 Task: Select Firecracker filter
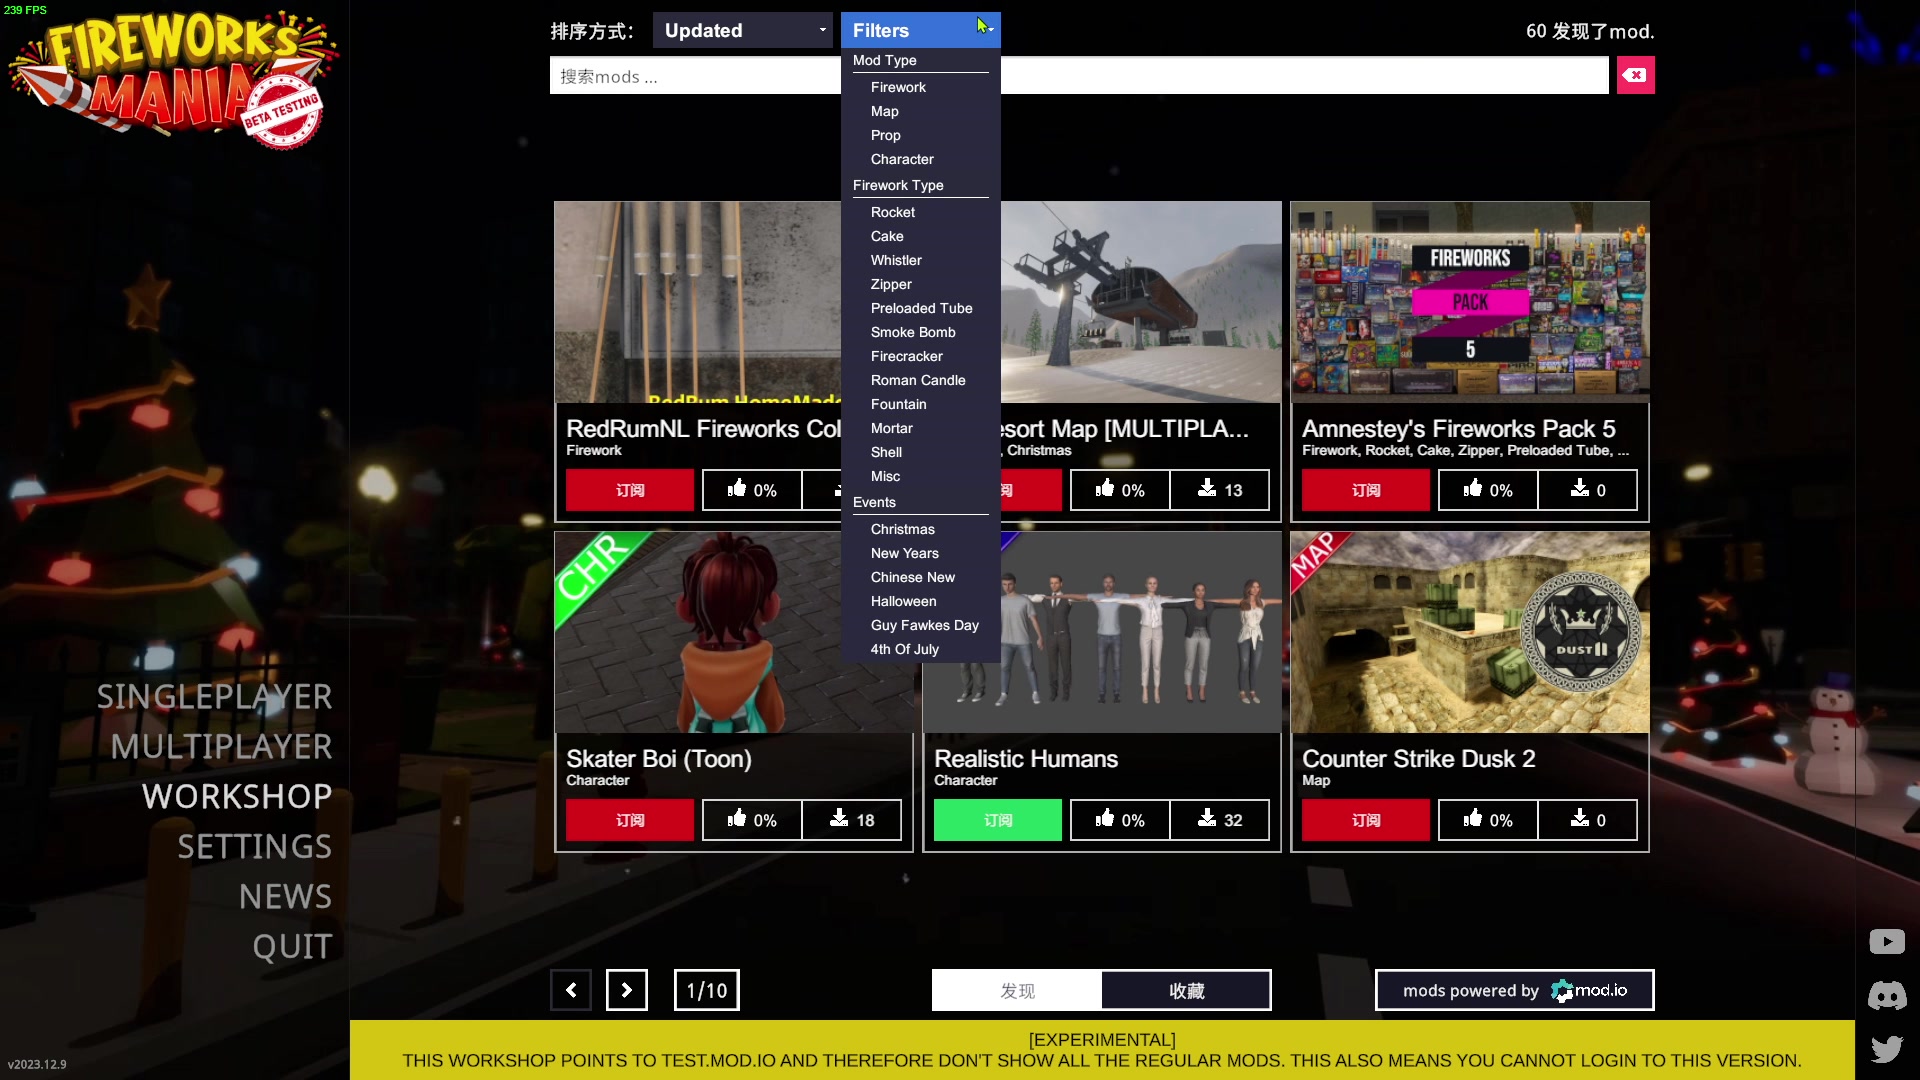click(x=906, y=356)
